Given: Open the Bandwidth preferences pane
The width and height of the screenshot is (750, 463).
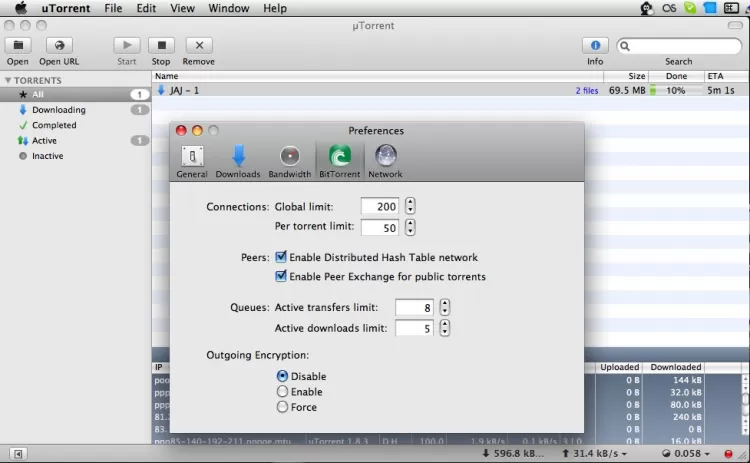Looking at the screenshot, I should tap(289, 162).
